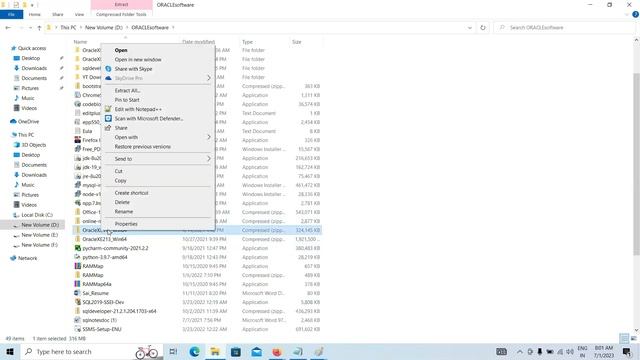Select sqldeveloper-21.2.1.204.1703-x64 file

click(119, 311)
